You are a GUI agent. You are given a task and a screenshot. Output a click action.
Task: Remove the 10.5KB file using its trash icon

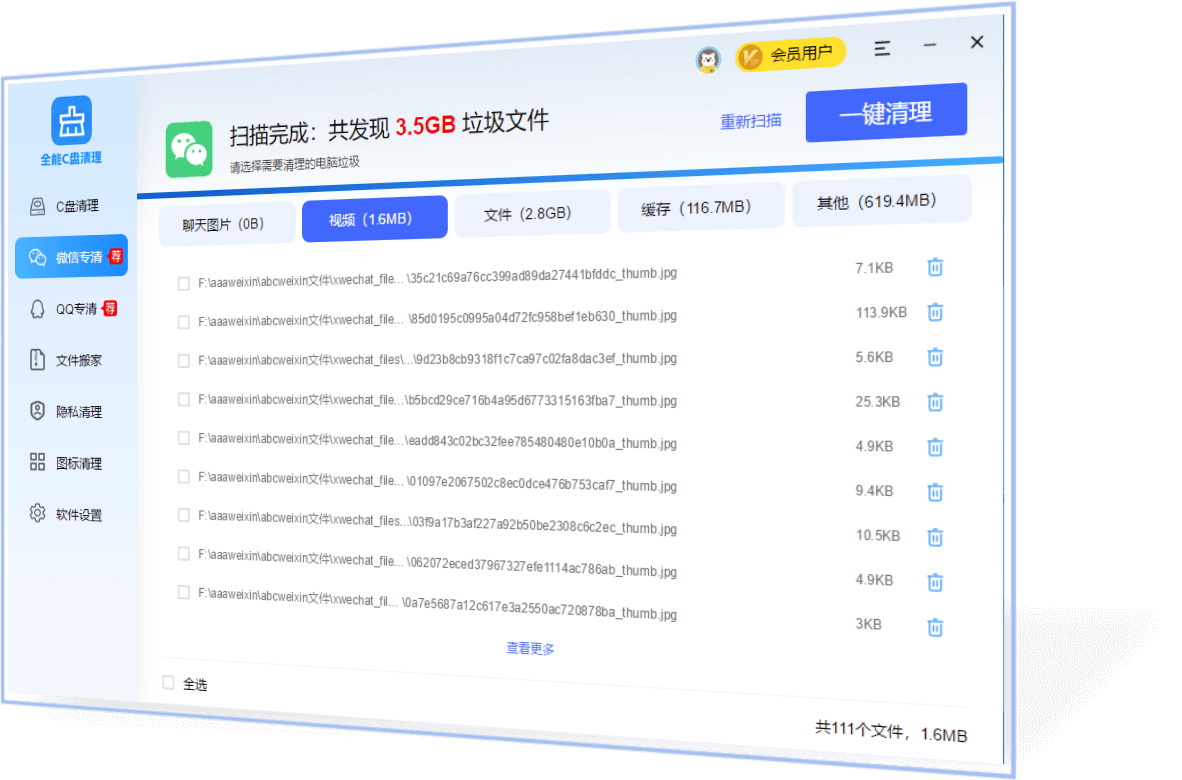click(x=935, y=537)
